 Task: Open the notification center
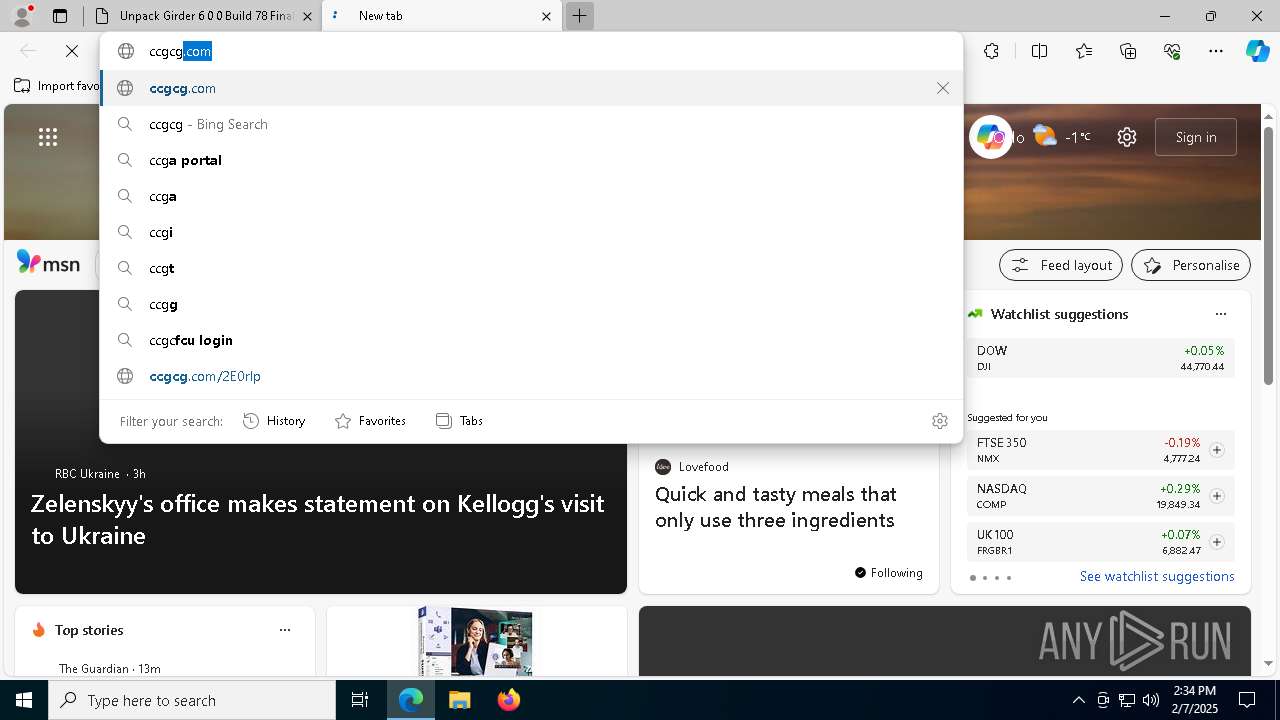1247,700
